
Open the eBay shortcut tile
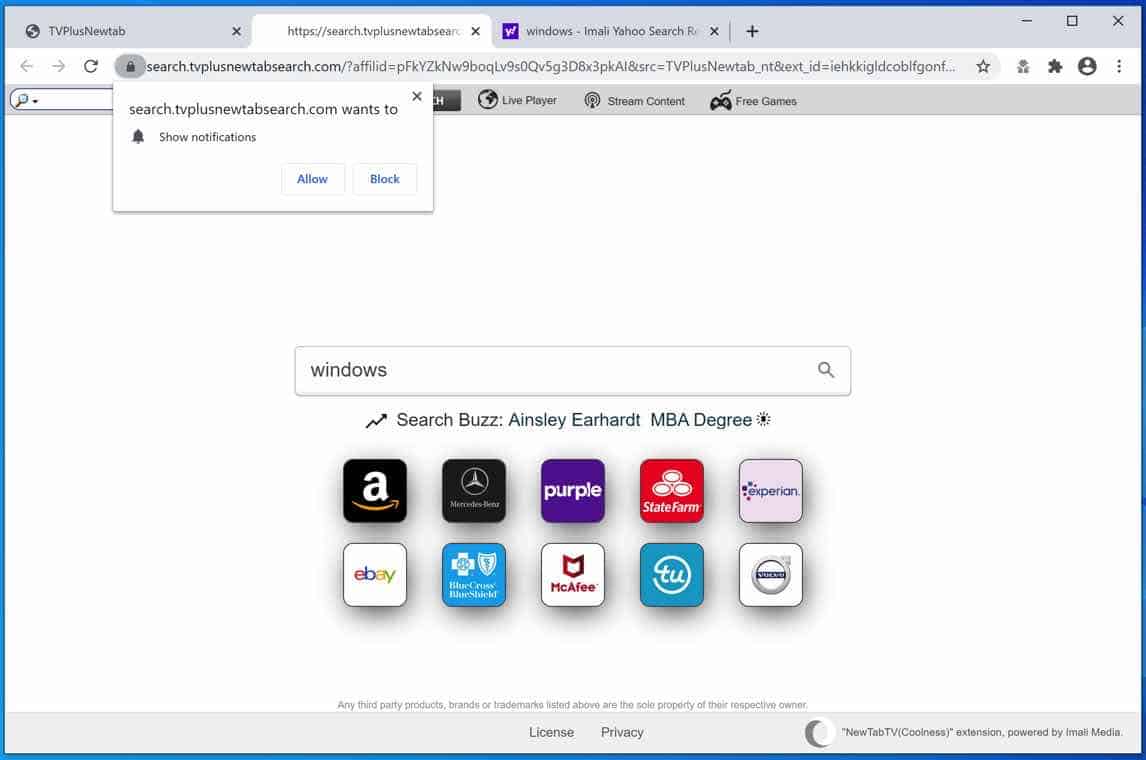375,574
